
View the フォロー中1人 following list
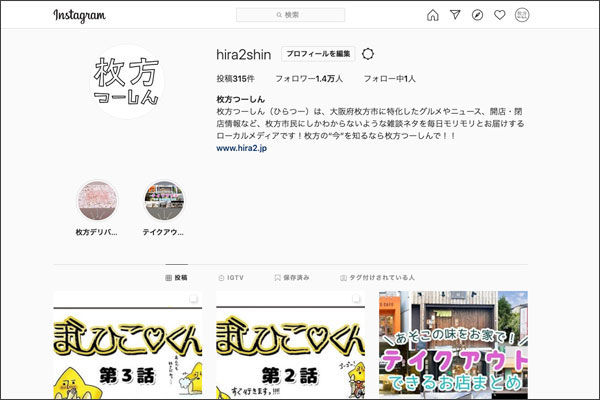point(389,78)
